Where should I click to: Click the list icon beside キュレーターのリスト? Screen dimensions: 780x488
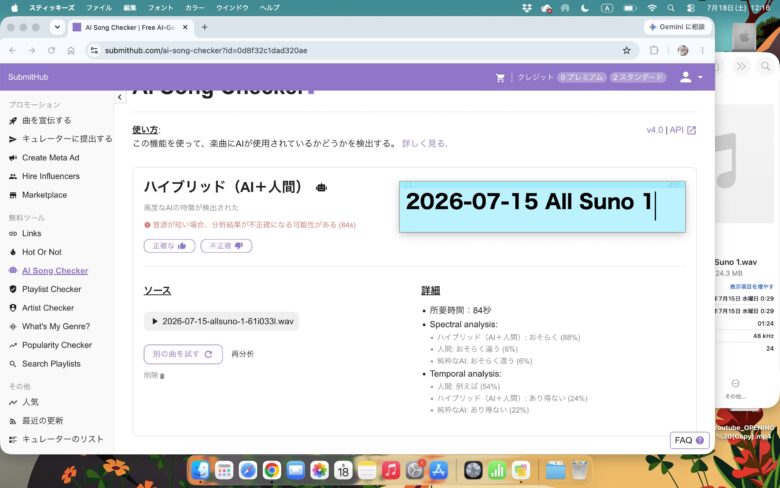point(13,439)
